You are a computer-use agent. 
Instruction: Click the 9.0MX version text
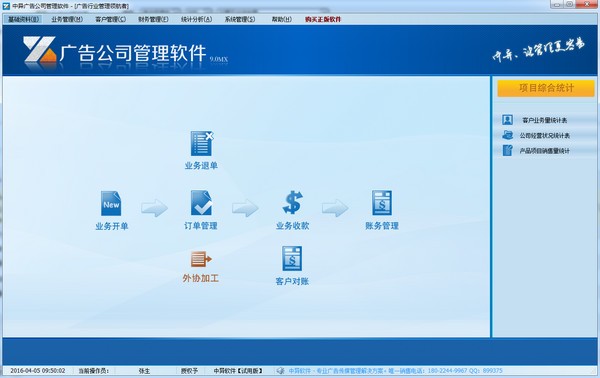click(x=218, y=59)
